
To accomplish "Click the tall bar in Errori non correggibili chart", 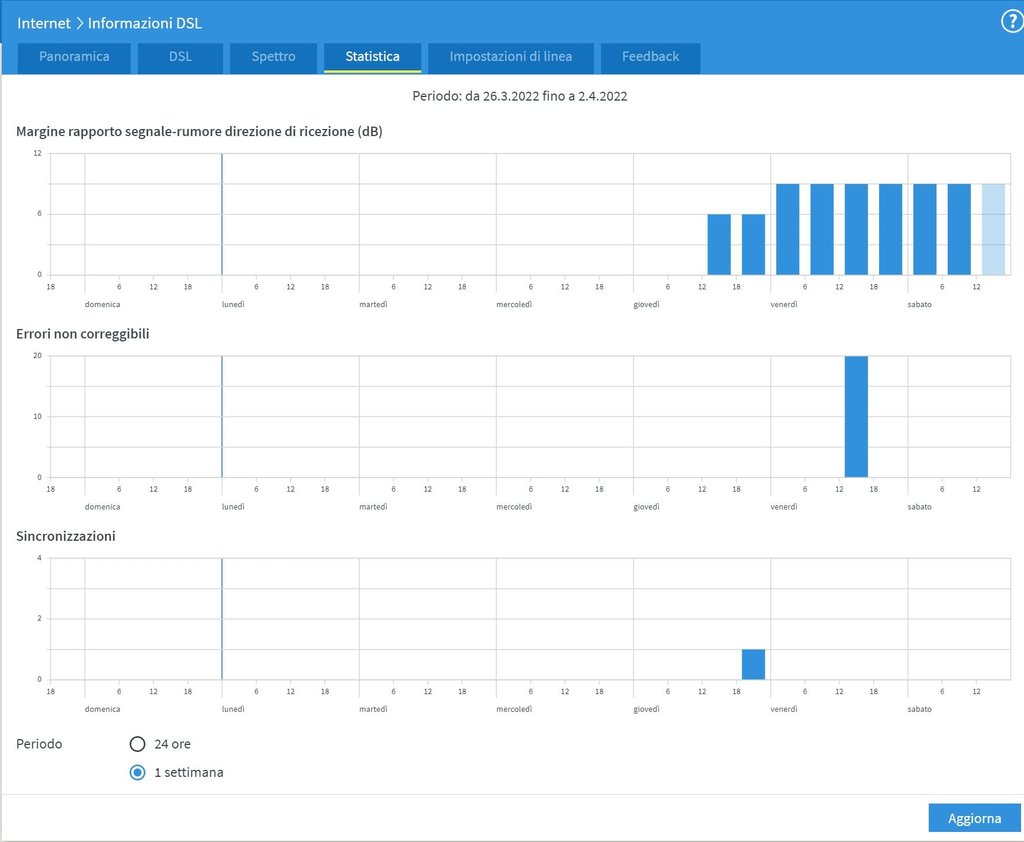I will pos(856,417).
